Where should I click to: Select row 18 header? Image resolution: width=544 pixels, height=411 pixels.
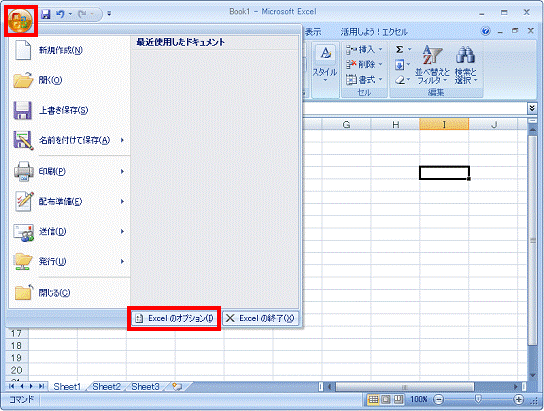click(x=16, y=346)
